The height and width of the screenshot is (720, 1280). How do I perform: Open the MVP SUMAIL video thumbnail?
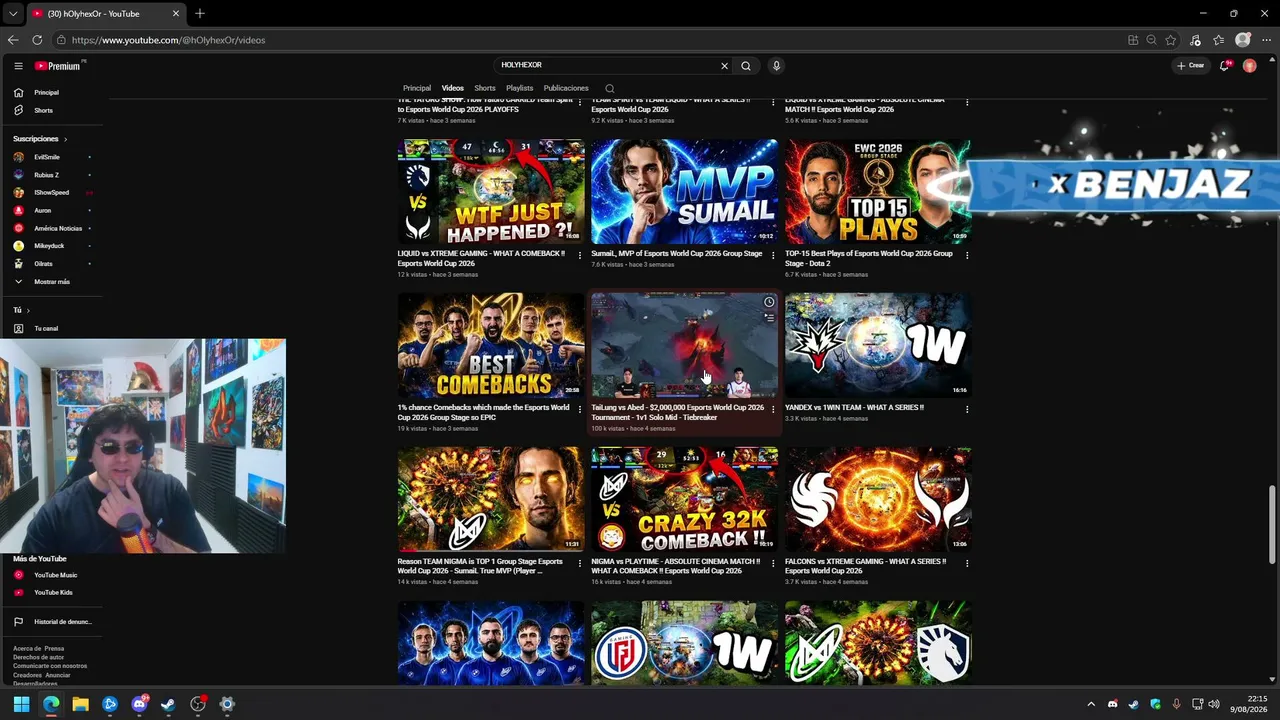(x=684, y=192)
